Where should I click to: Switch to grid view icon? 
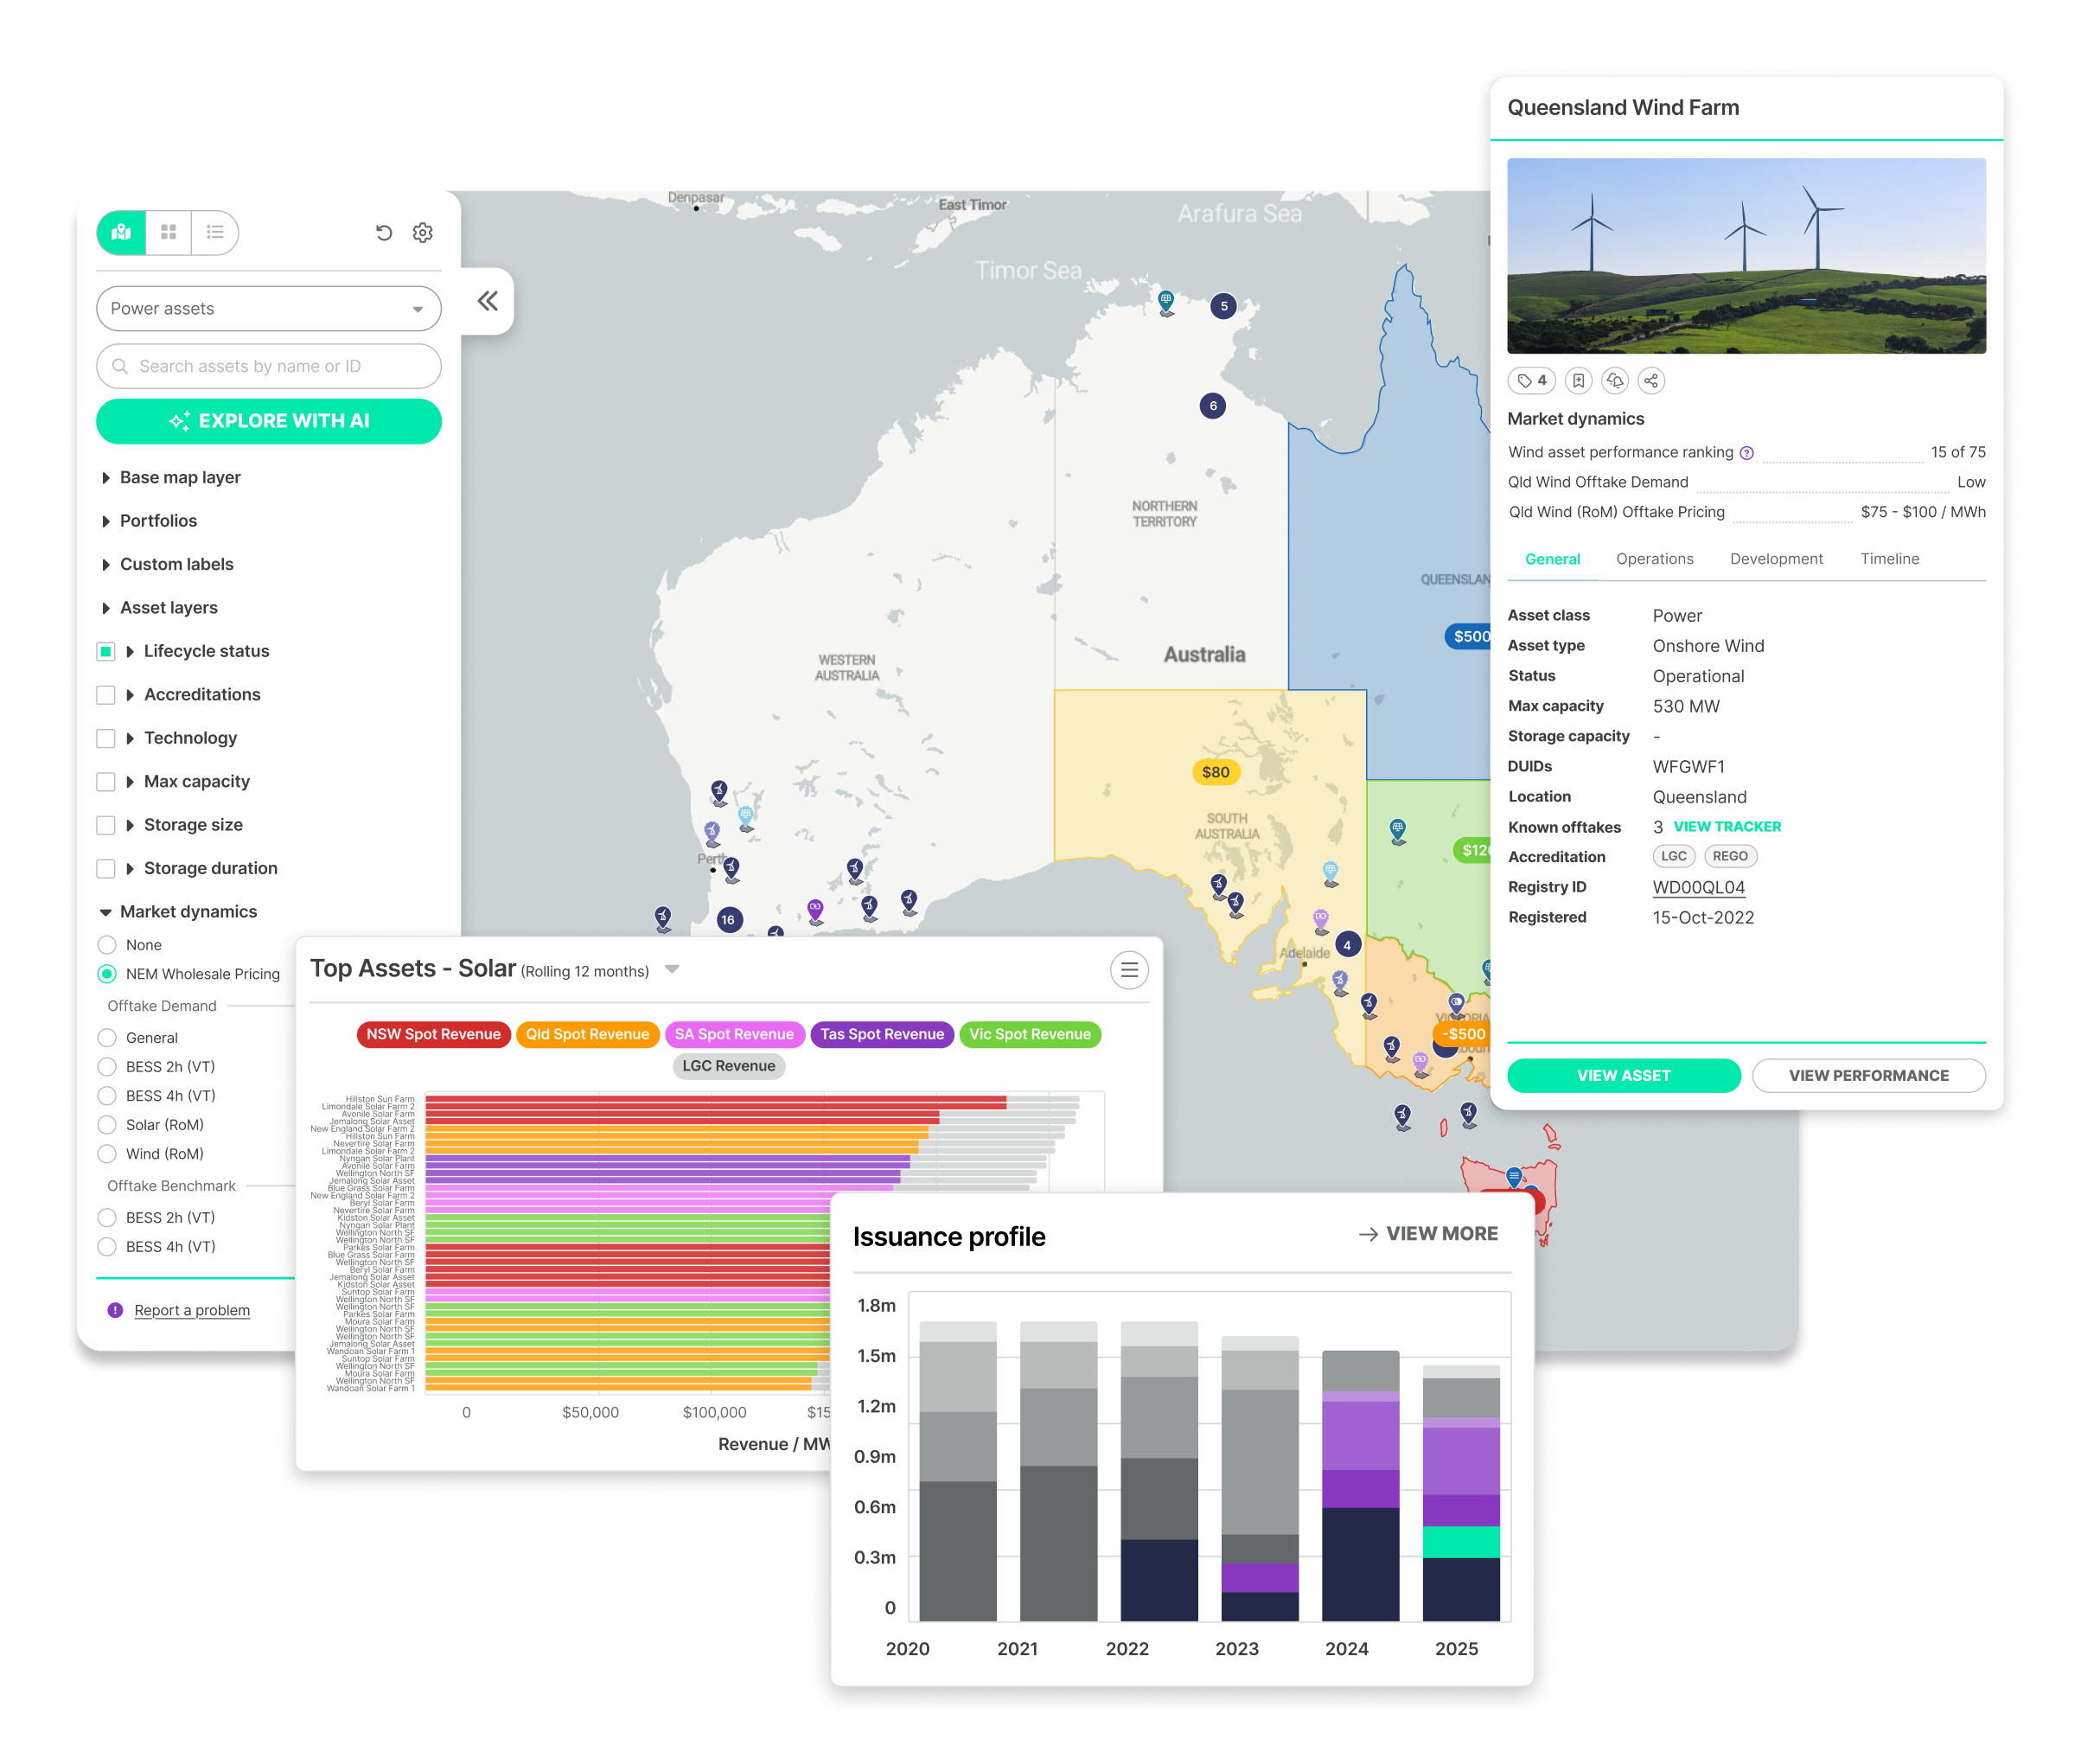click(x=169, y=233)
